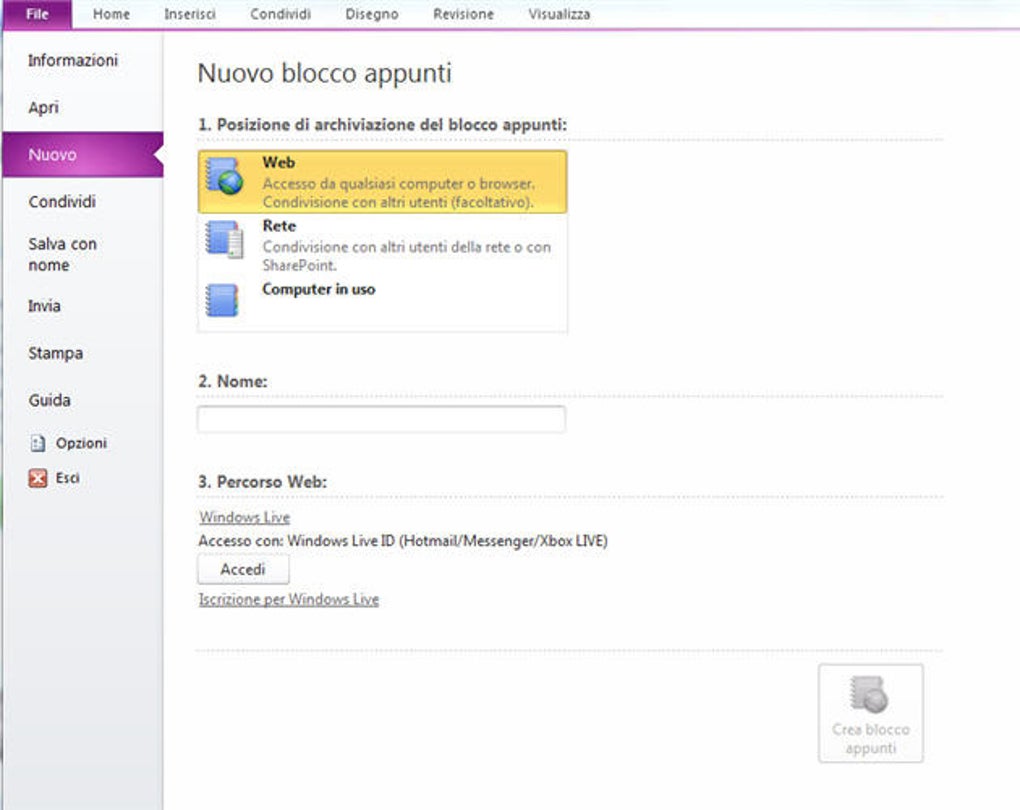Click the Rete network notebook icon
Screen dimensions: 1020x810
click(224, 239)
